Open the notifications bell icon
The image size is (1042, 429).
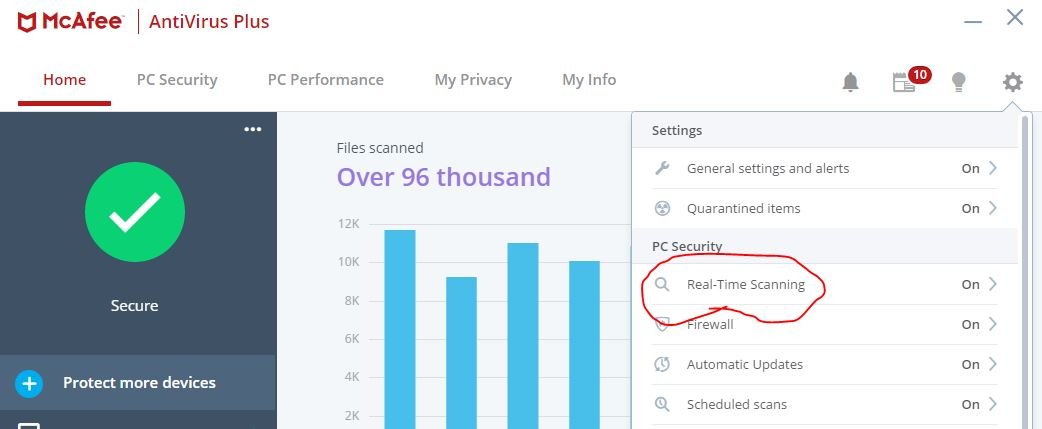tap(850, 82)
